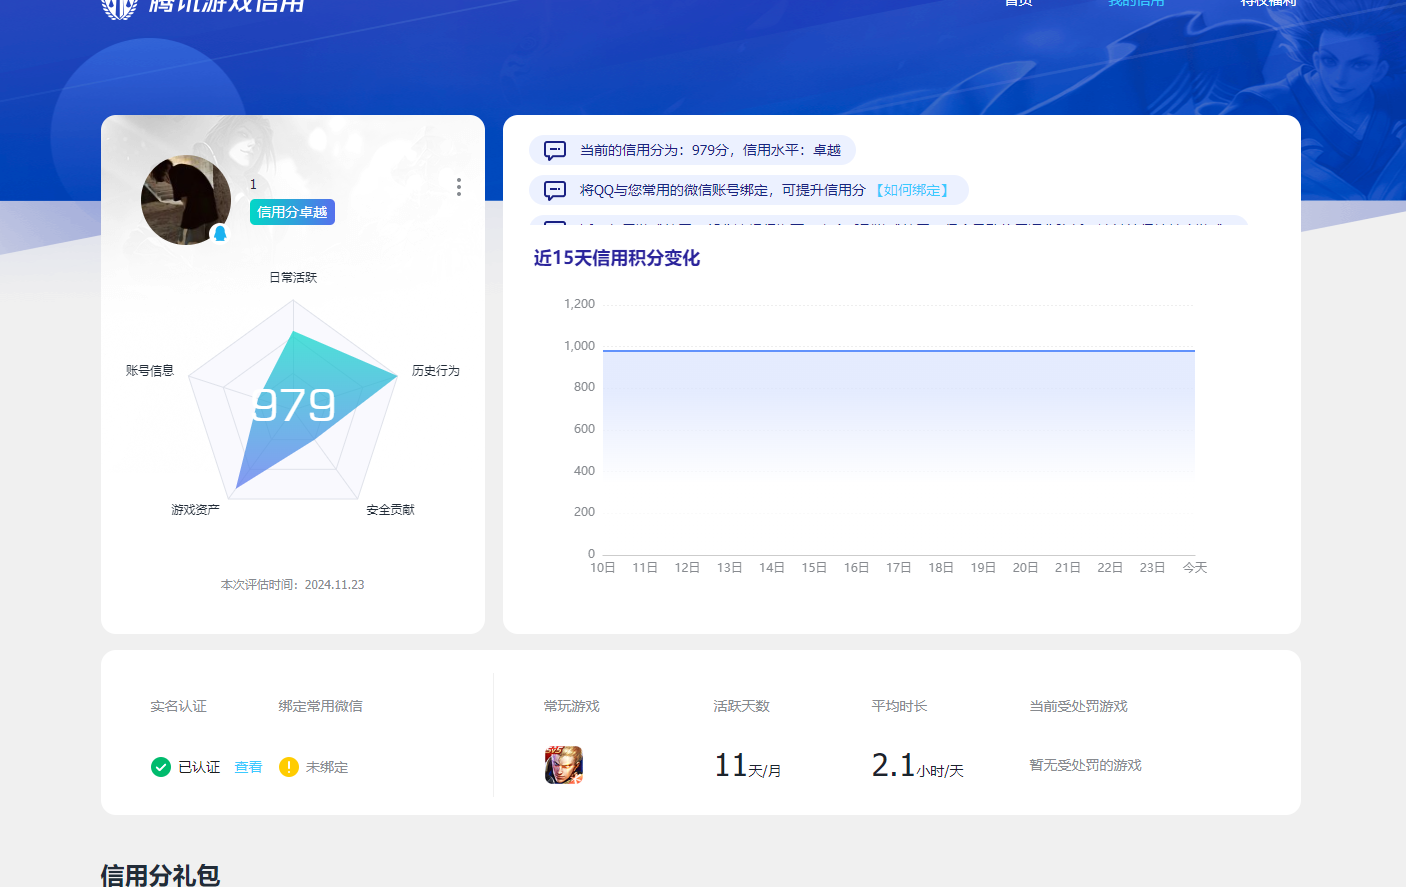Click the yellow warning icon next to 未绑定
This screenshot has height=887, width=1406.
(x=289, y=767)
